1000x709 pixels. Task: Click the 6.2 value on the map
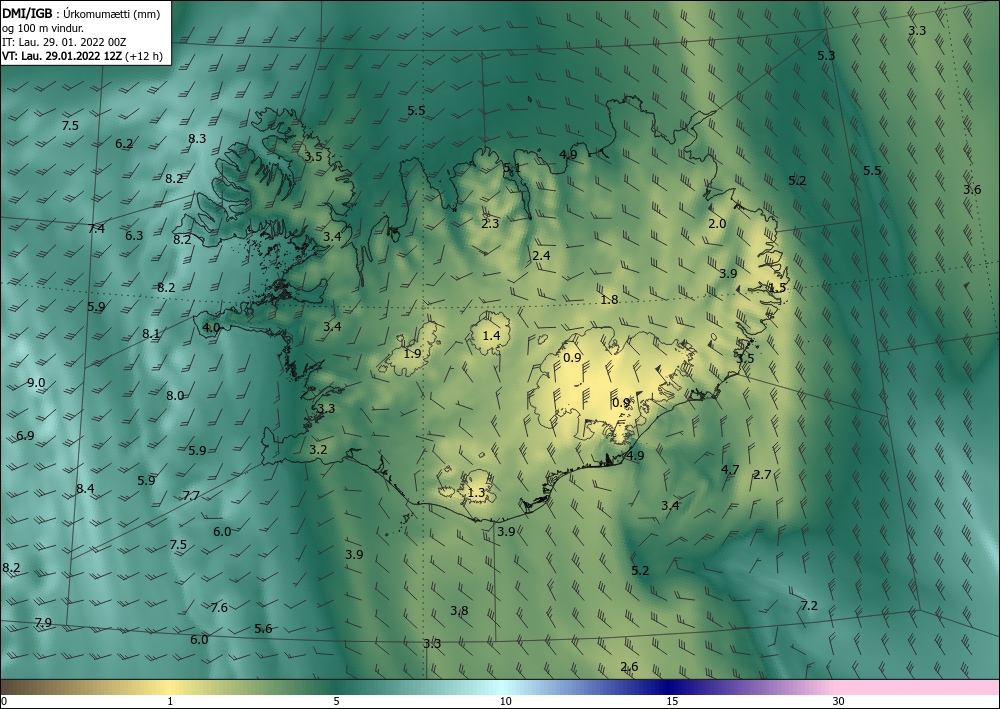pyautogui.click(x=124, y=144)
